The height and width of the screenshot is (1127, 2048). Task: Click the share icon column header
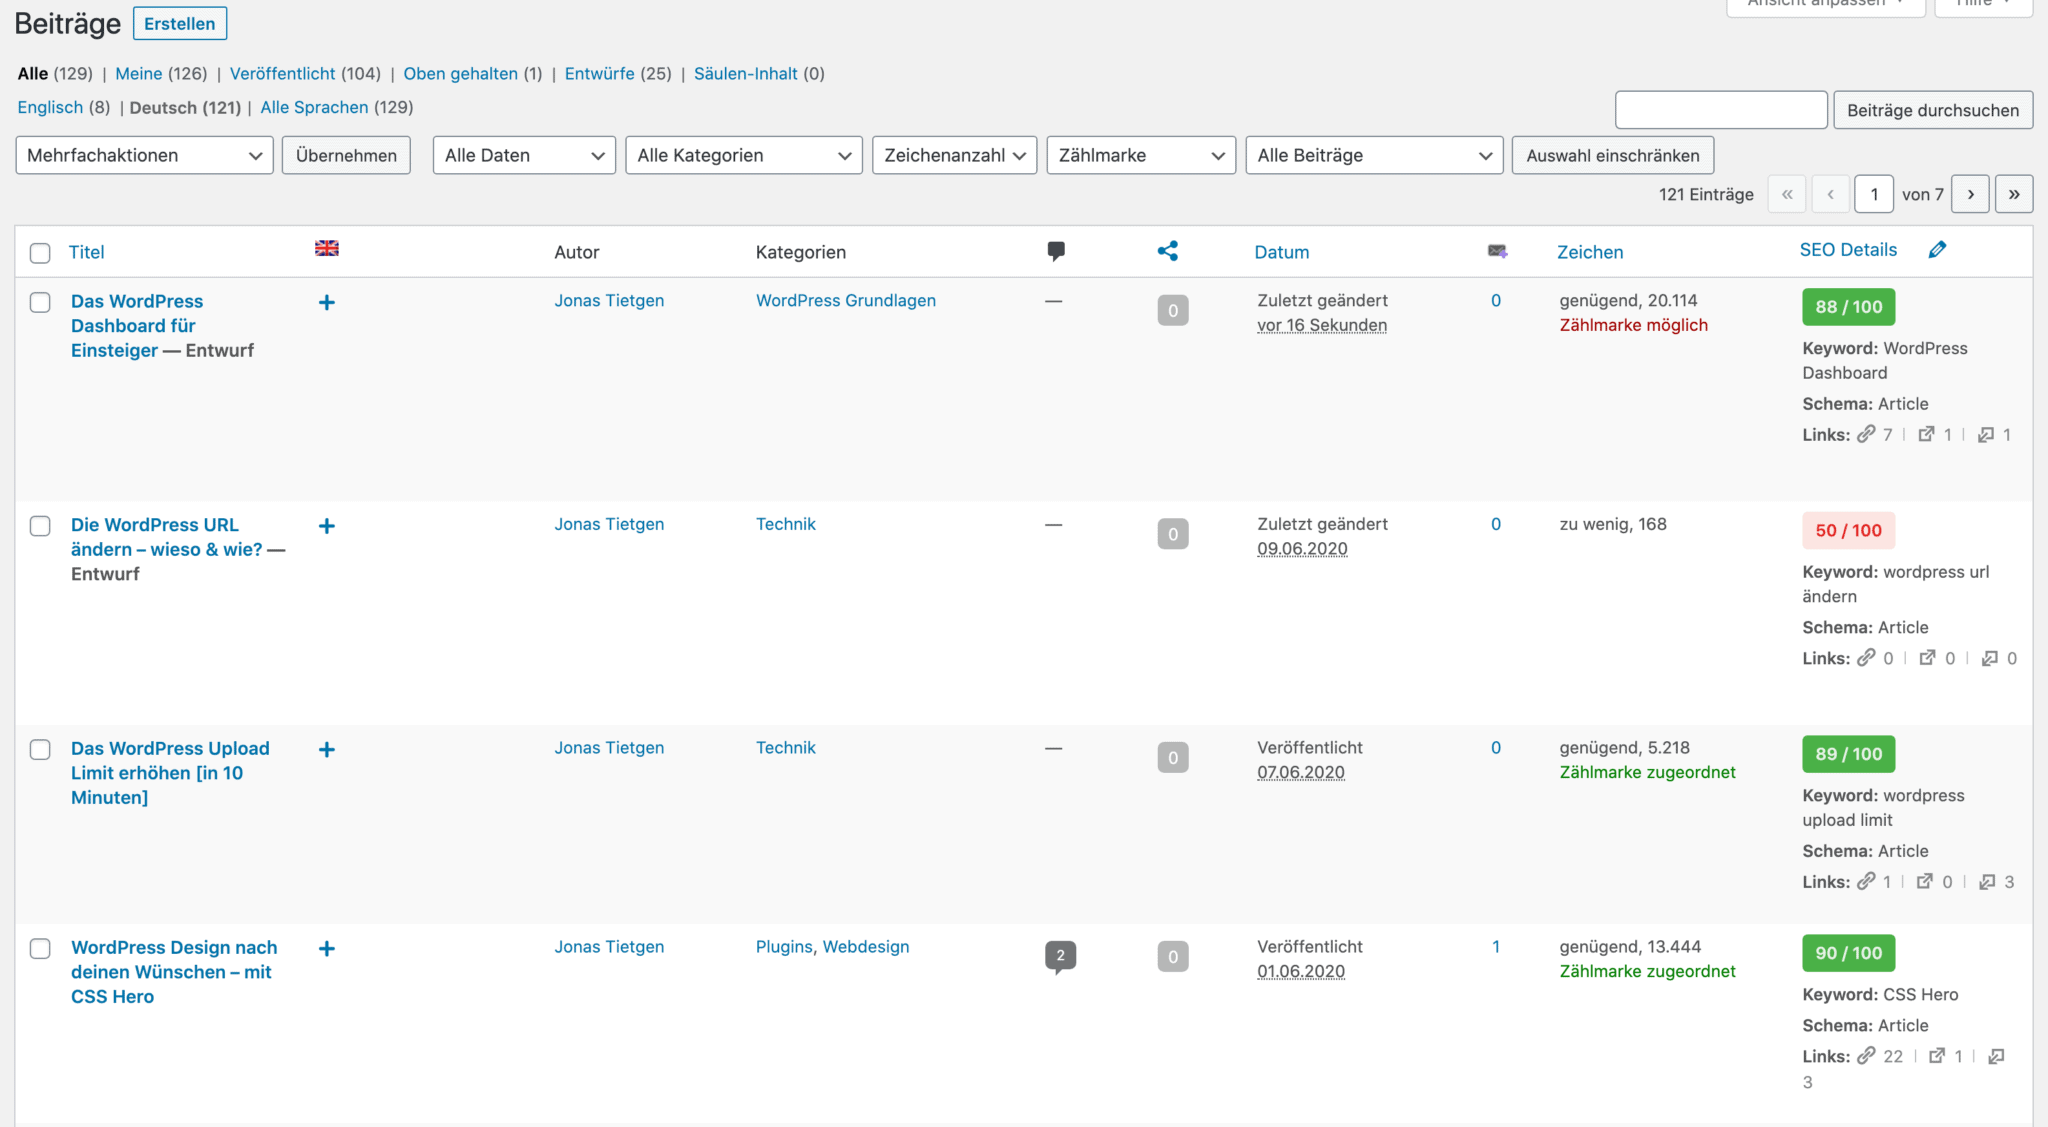coord(1168,251)
